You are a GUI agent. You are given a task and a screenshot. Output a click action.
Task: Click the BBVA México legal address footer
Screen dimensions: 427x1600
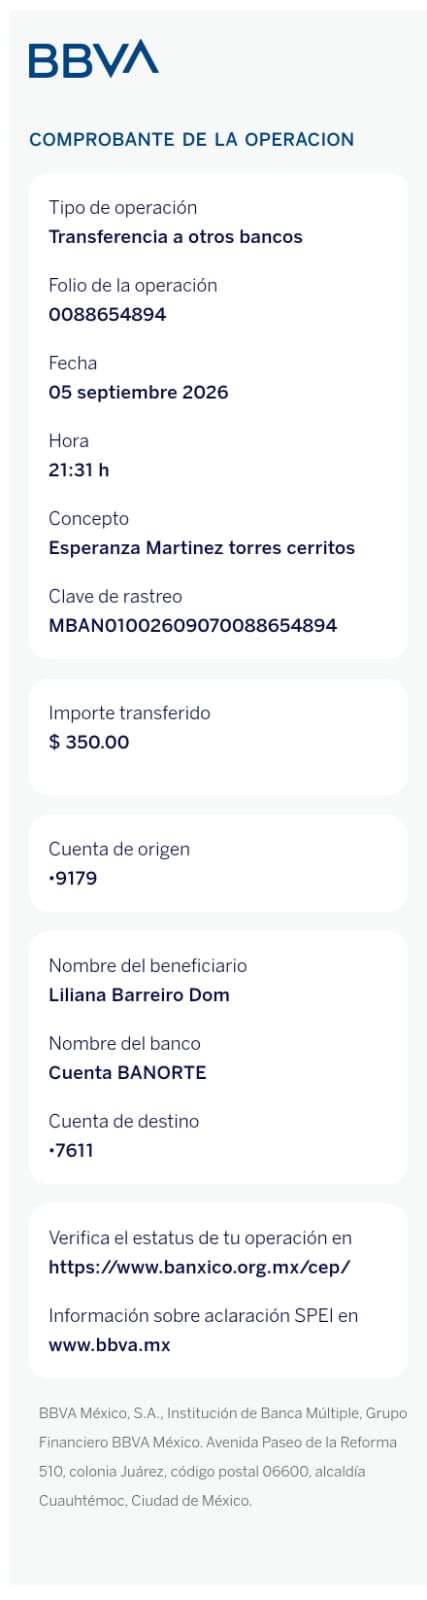(223, 1457)
